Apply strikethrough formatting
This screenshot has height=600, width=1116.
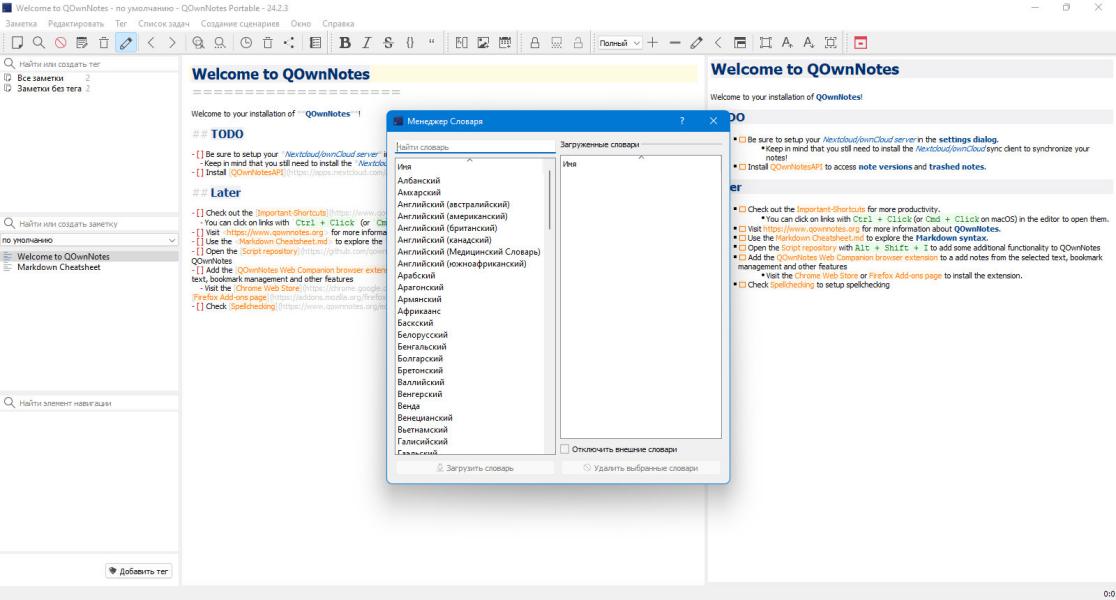coord(388,43)
